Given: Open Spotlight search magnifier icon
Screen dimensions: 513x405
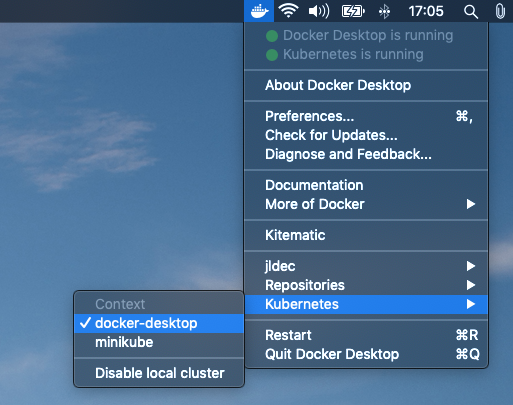Looking at the screenshot, I should (x=471, y=12).
